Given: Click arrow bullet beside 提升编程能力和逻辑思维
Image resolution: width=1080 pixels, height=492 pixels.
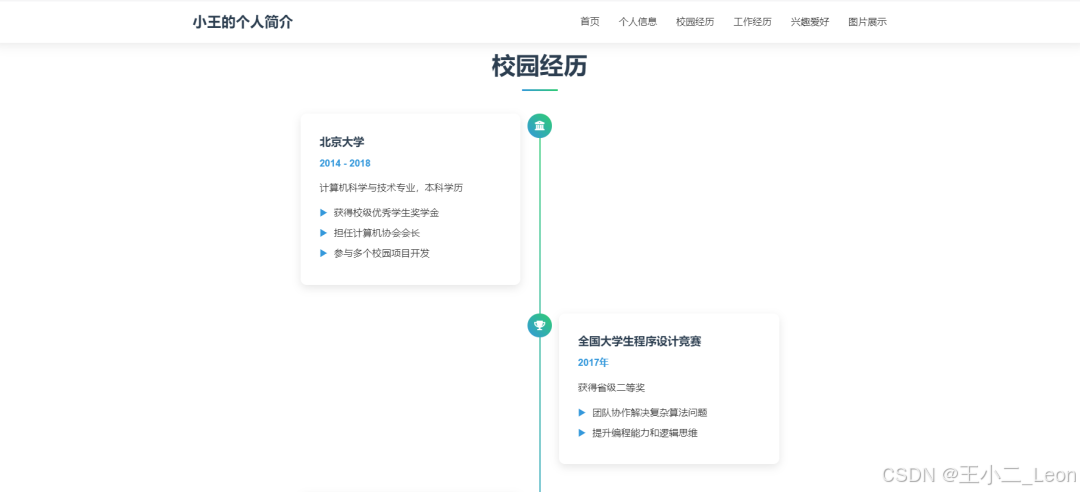Looking at the screenshot, I should click(x=581, y=433).
